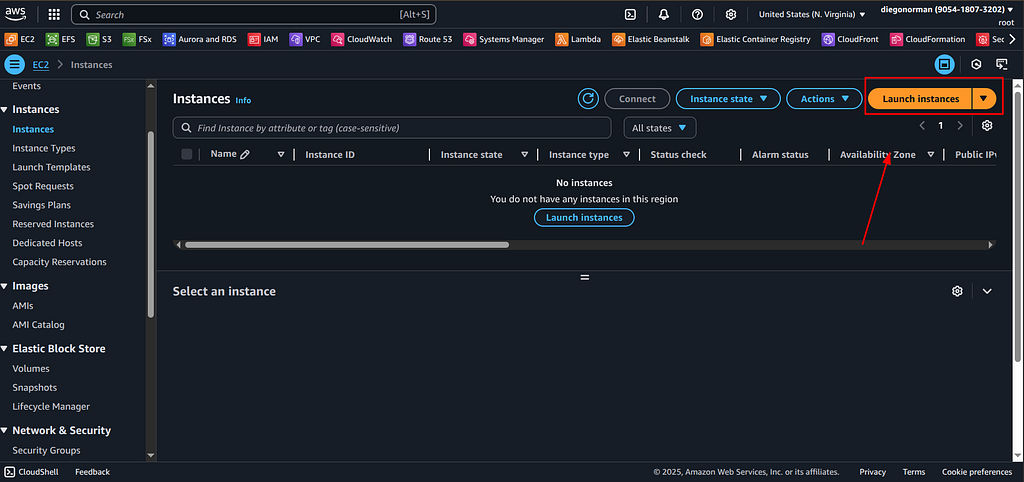Toggle the blue split panel view icon

pos(944,64)
